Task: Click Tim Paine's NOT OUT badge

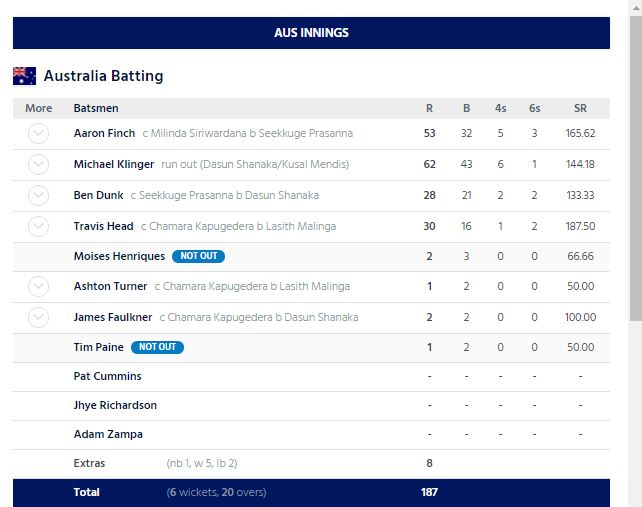Action: [x=158, y=347]
